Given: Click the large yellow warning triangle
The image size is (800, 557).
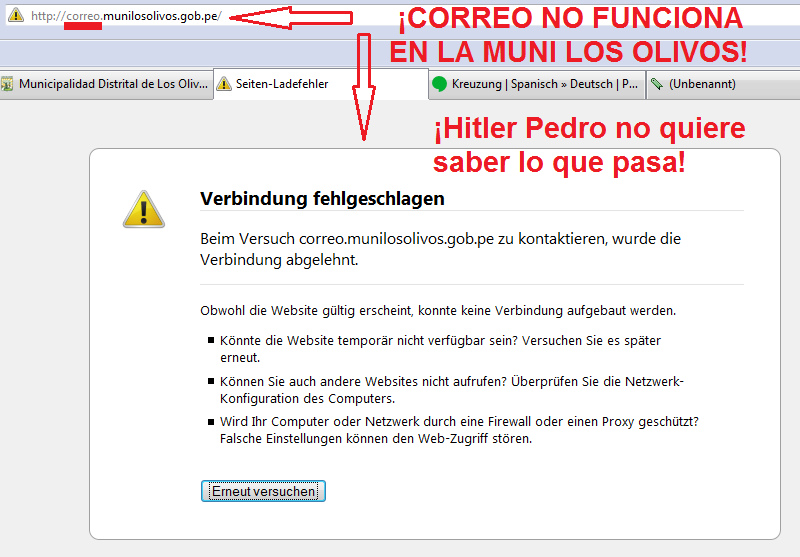Looking at the screenshot, I should click(144, 208).
